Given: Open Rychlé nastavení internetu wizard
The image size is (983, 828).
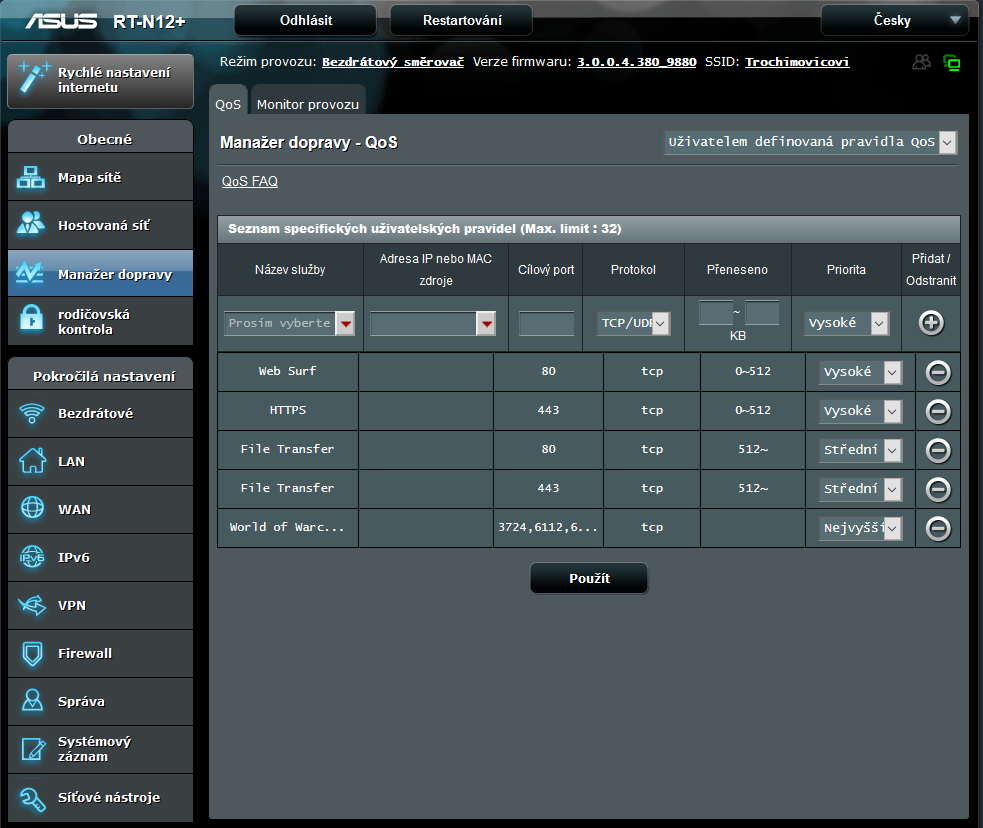Looking at the screenshot, I should (x=100, y=81).
